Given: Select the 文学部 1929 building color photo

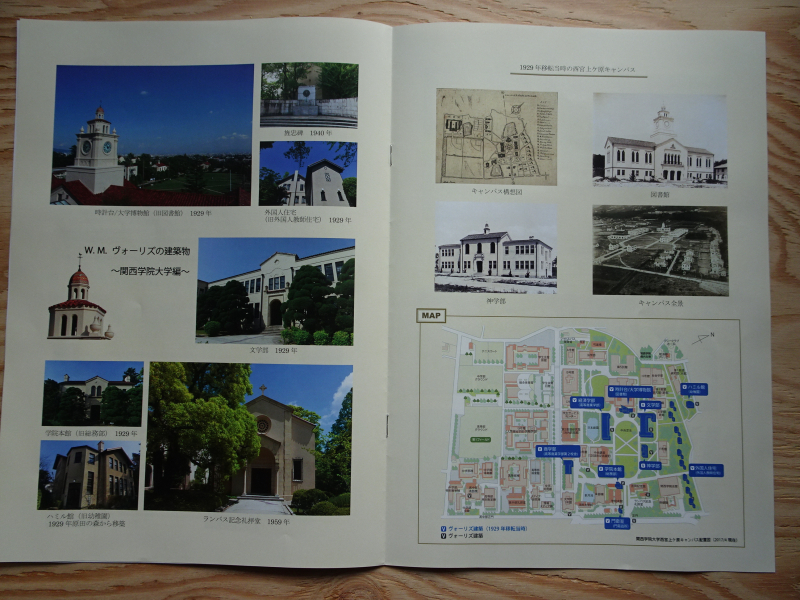Looking at the screenshot, I should click(x=276, y=291).
